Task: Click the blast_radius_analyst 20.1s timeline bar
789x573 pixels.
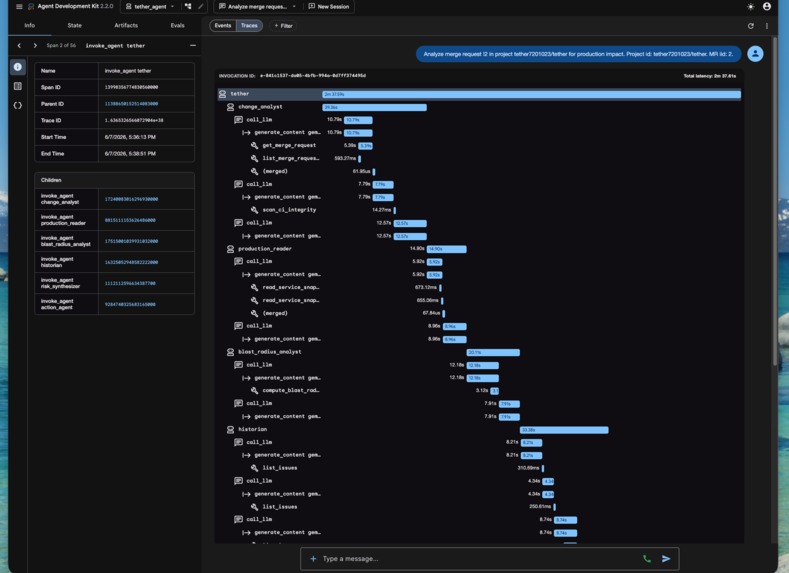Action: tap(493, 353)
